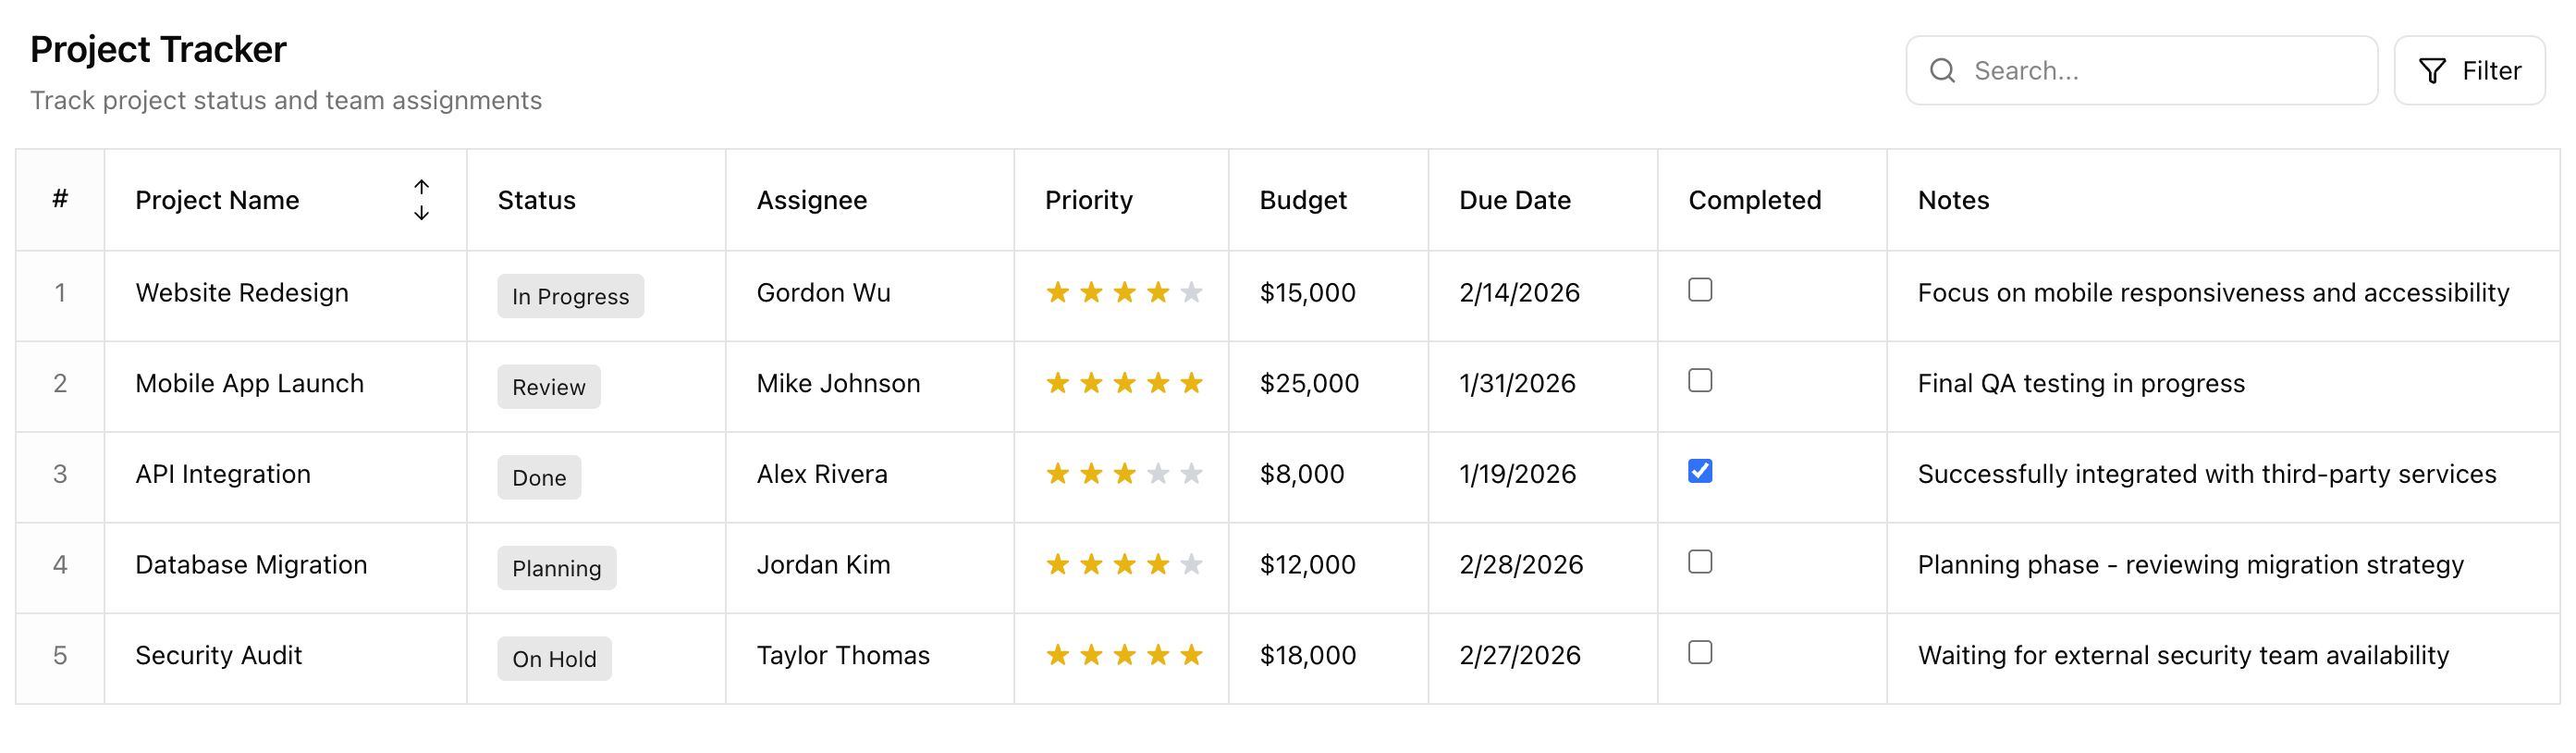Click the first star for Mobile App Launch

coord(1057,383)
